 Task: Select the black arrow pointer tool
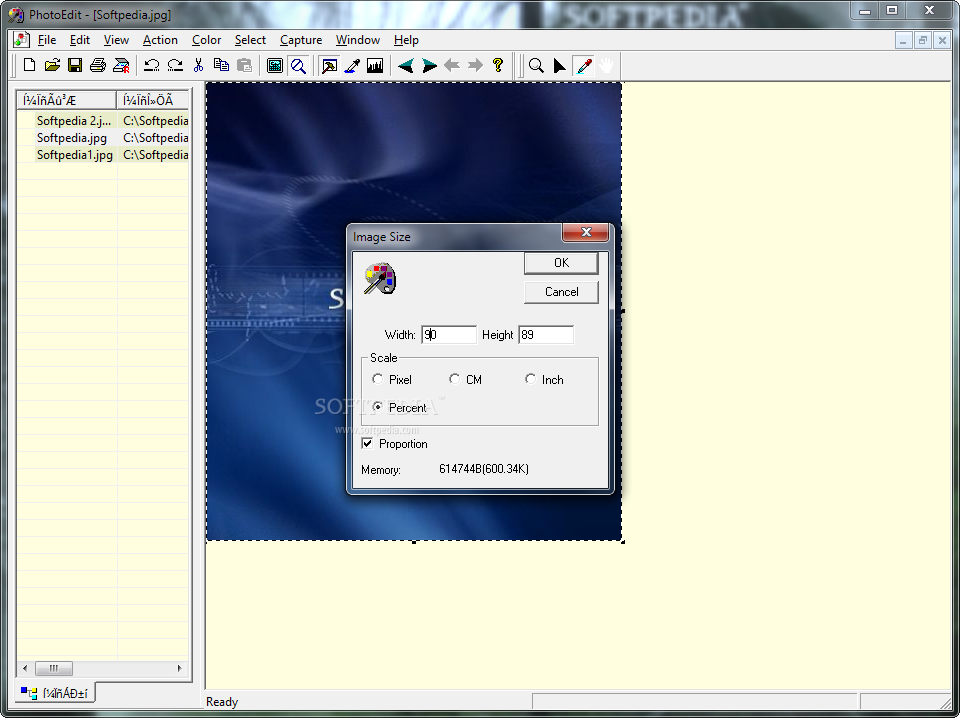point(559,65)
